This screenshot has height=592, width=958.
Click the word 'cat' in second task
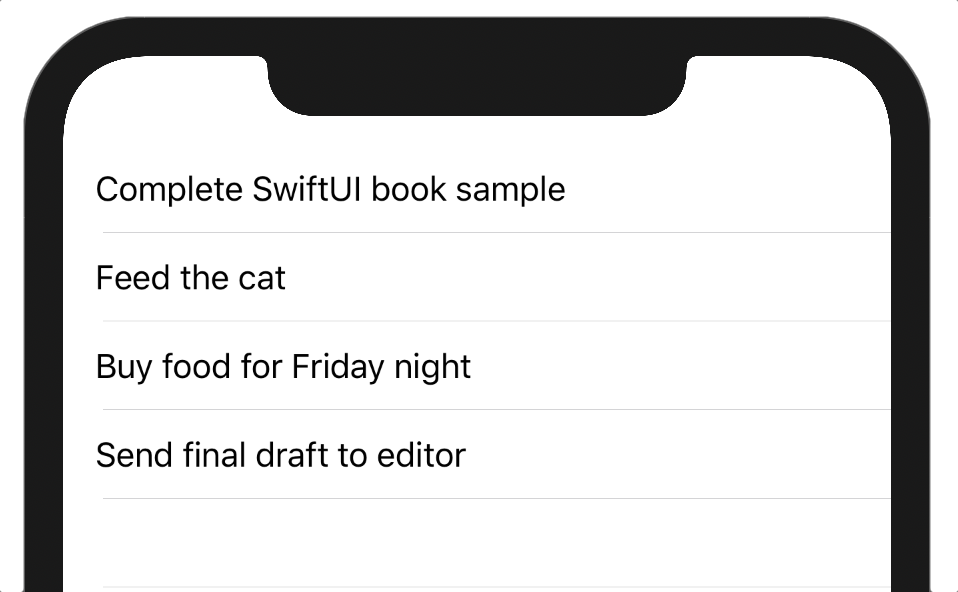[x=262, y=278]
